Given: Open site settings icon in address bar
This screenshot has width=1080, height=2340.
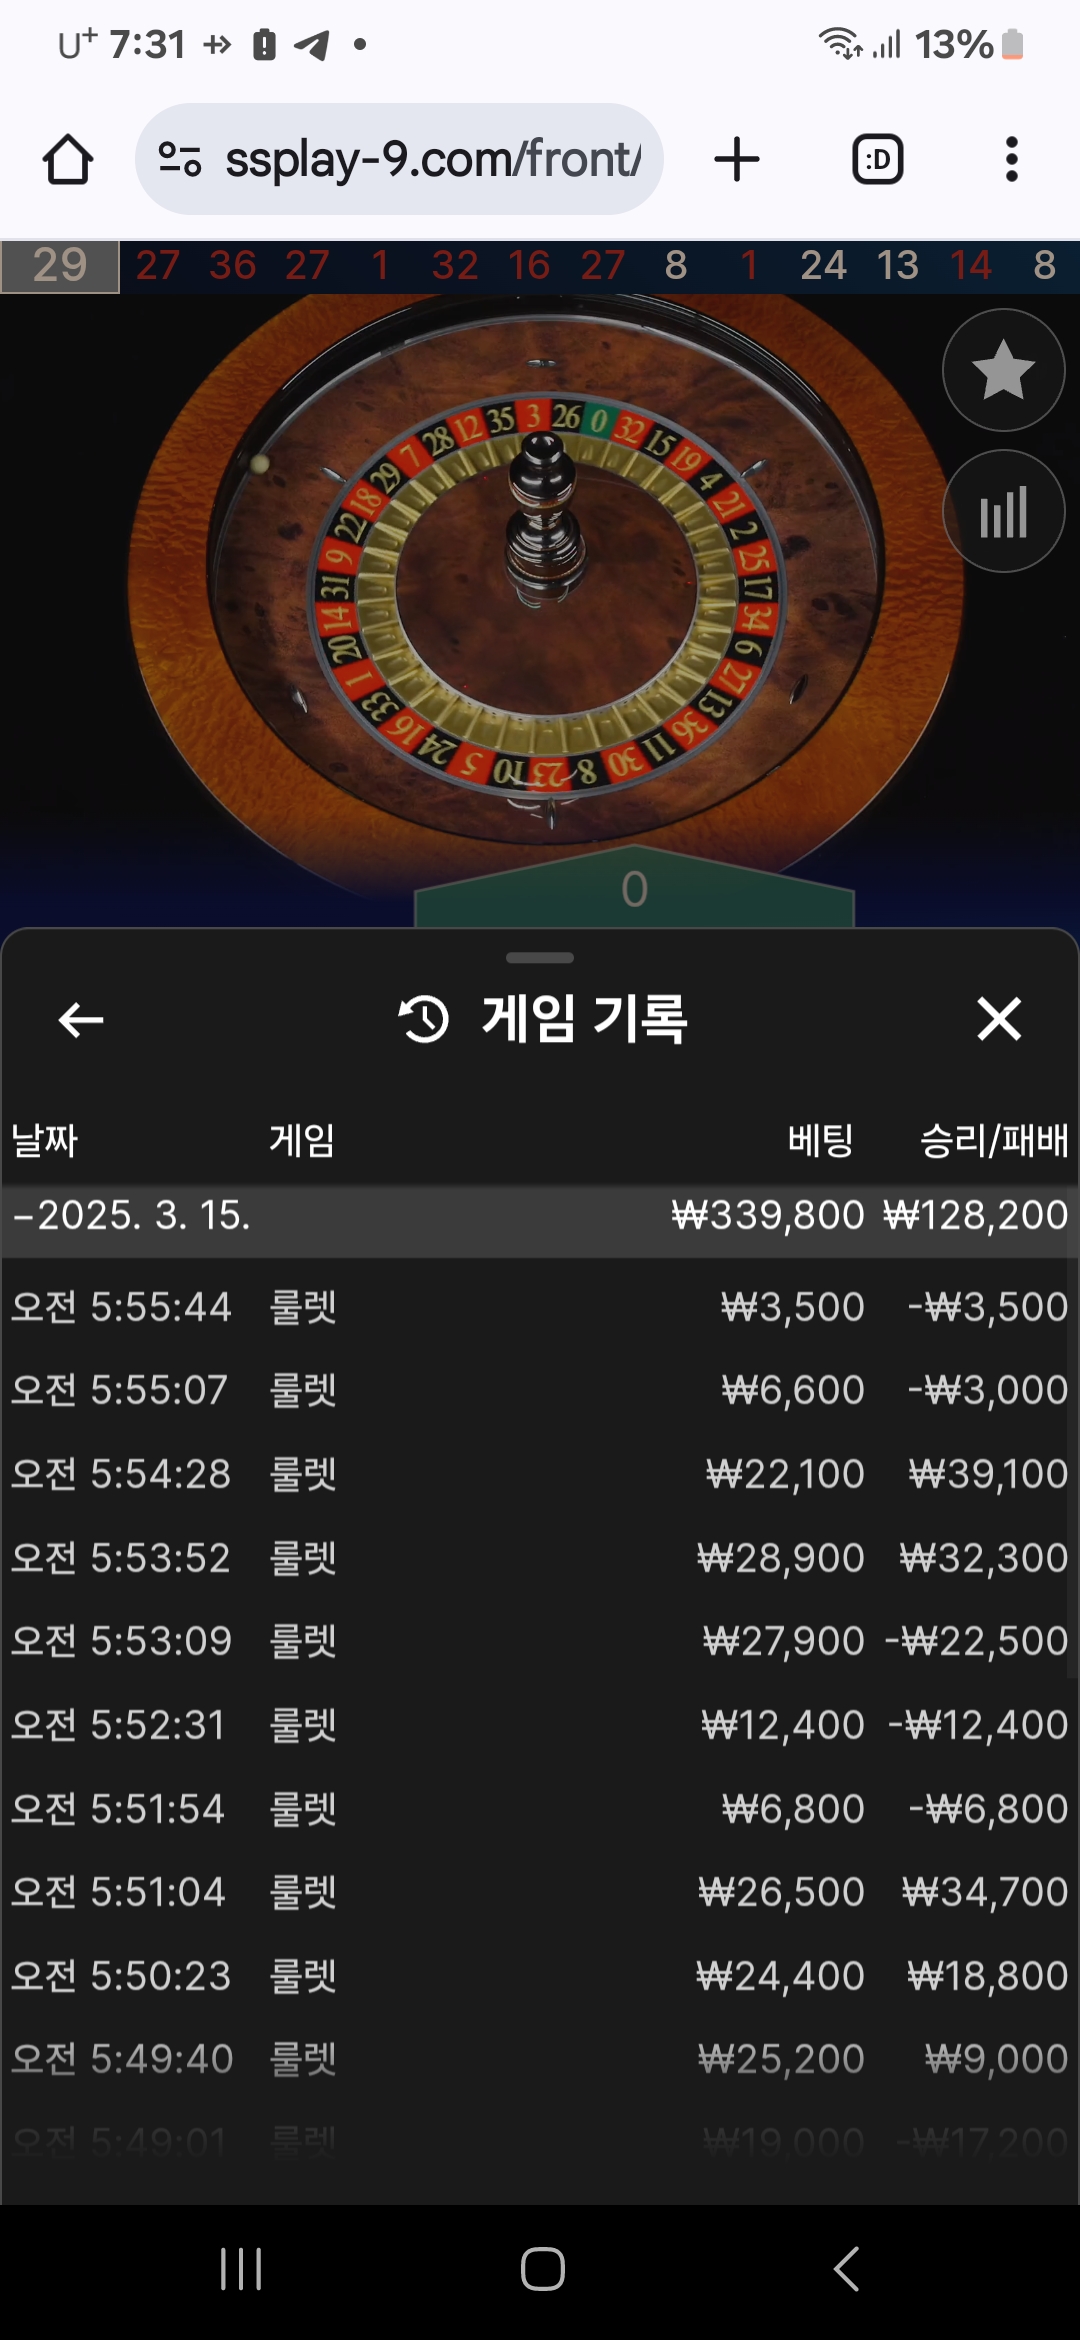Looking at the screenshot, I should (x=180, y=159).
